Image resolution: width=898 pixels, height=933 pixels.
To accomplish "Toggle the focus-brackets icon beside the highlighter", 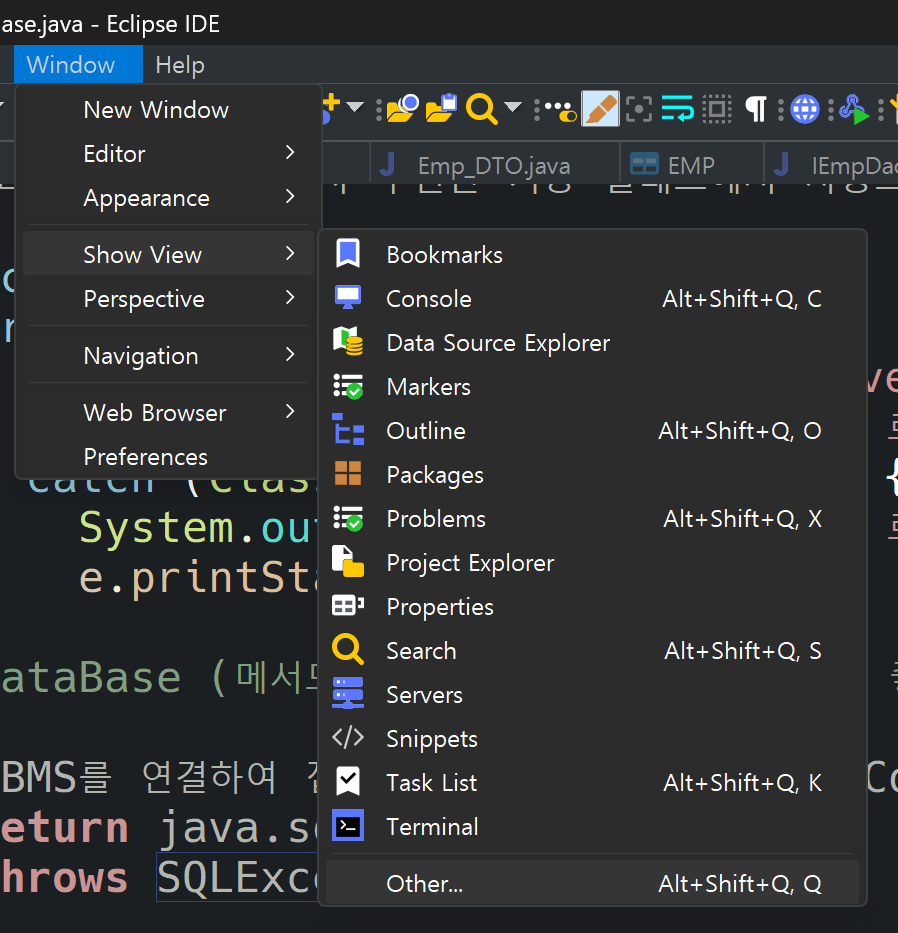I will 639,109.
